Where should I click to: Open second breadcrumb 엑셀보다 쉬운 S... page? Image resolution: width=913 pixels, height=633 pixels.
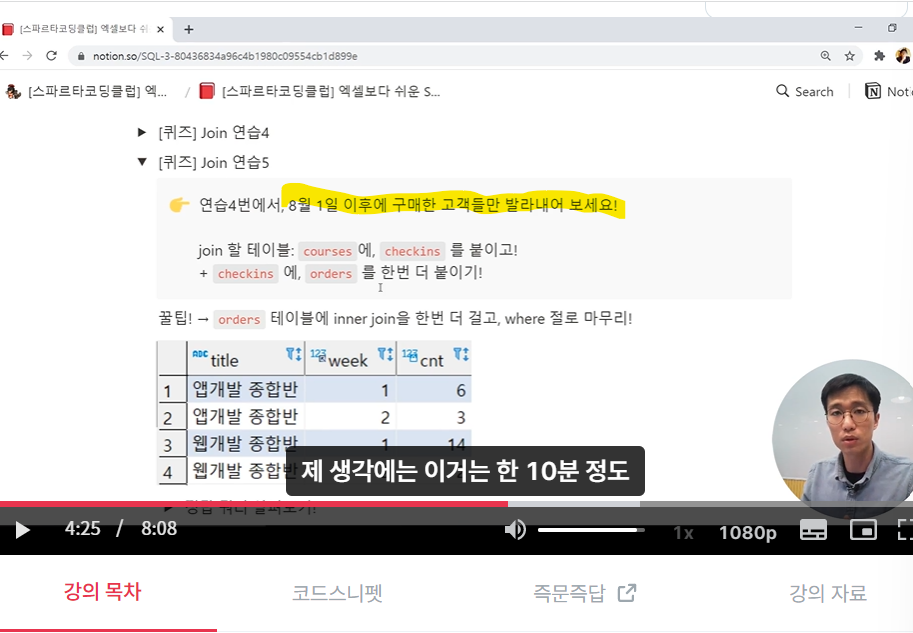pos(320,91)
